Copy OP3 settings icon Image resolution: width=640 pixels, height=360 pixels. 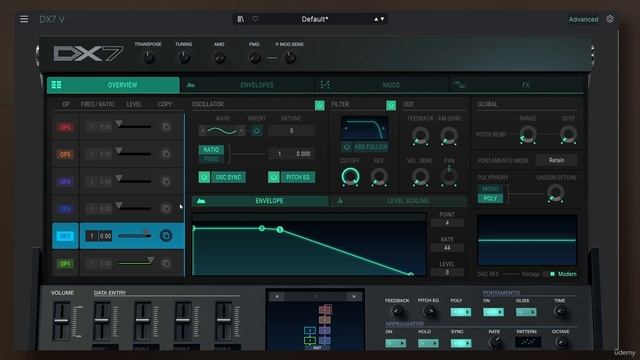pos(166,209)
